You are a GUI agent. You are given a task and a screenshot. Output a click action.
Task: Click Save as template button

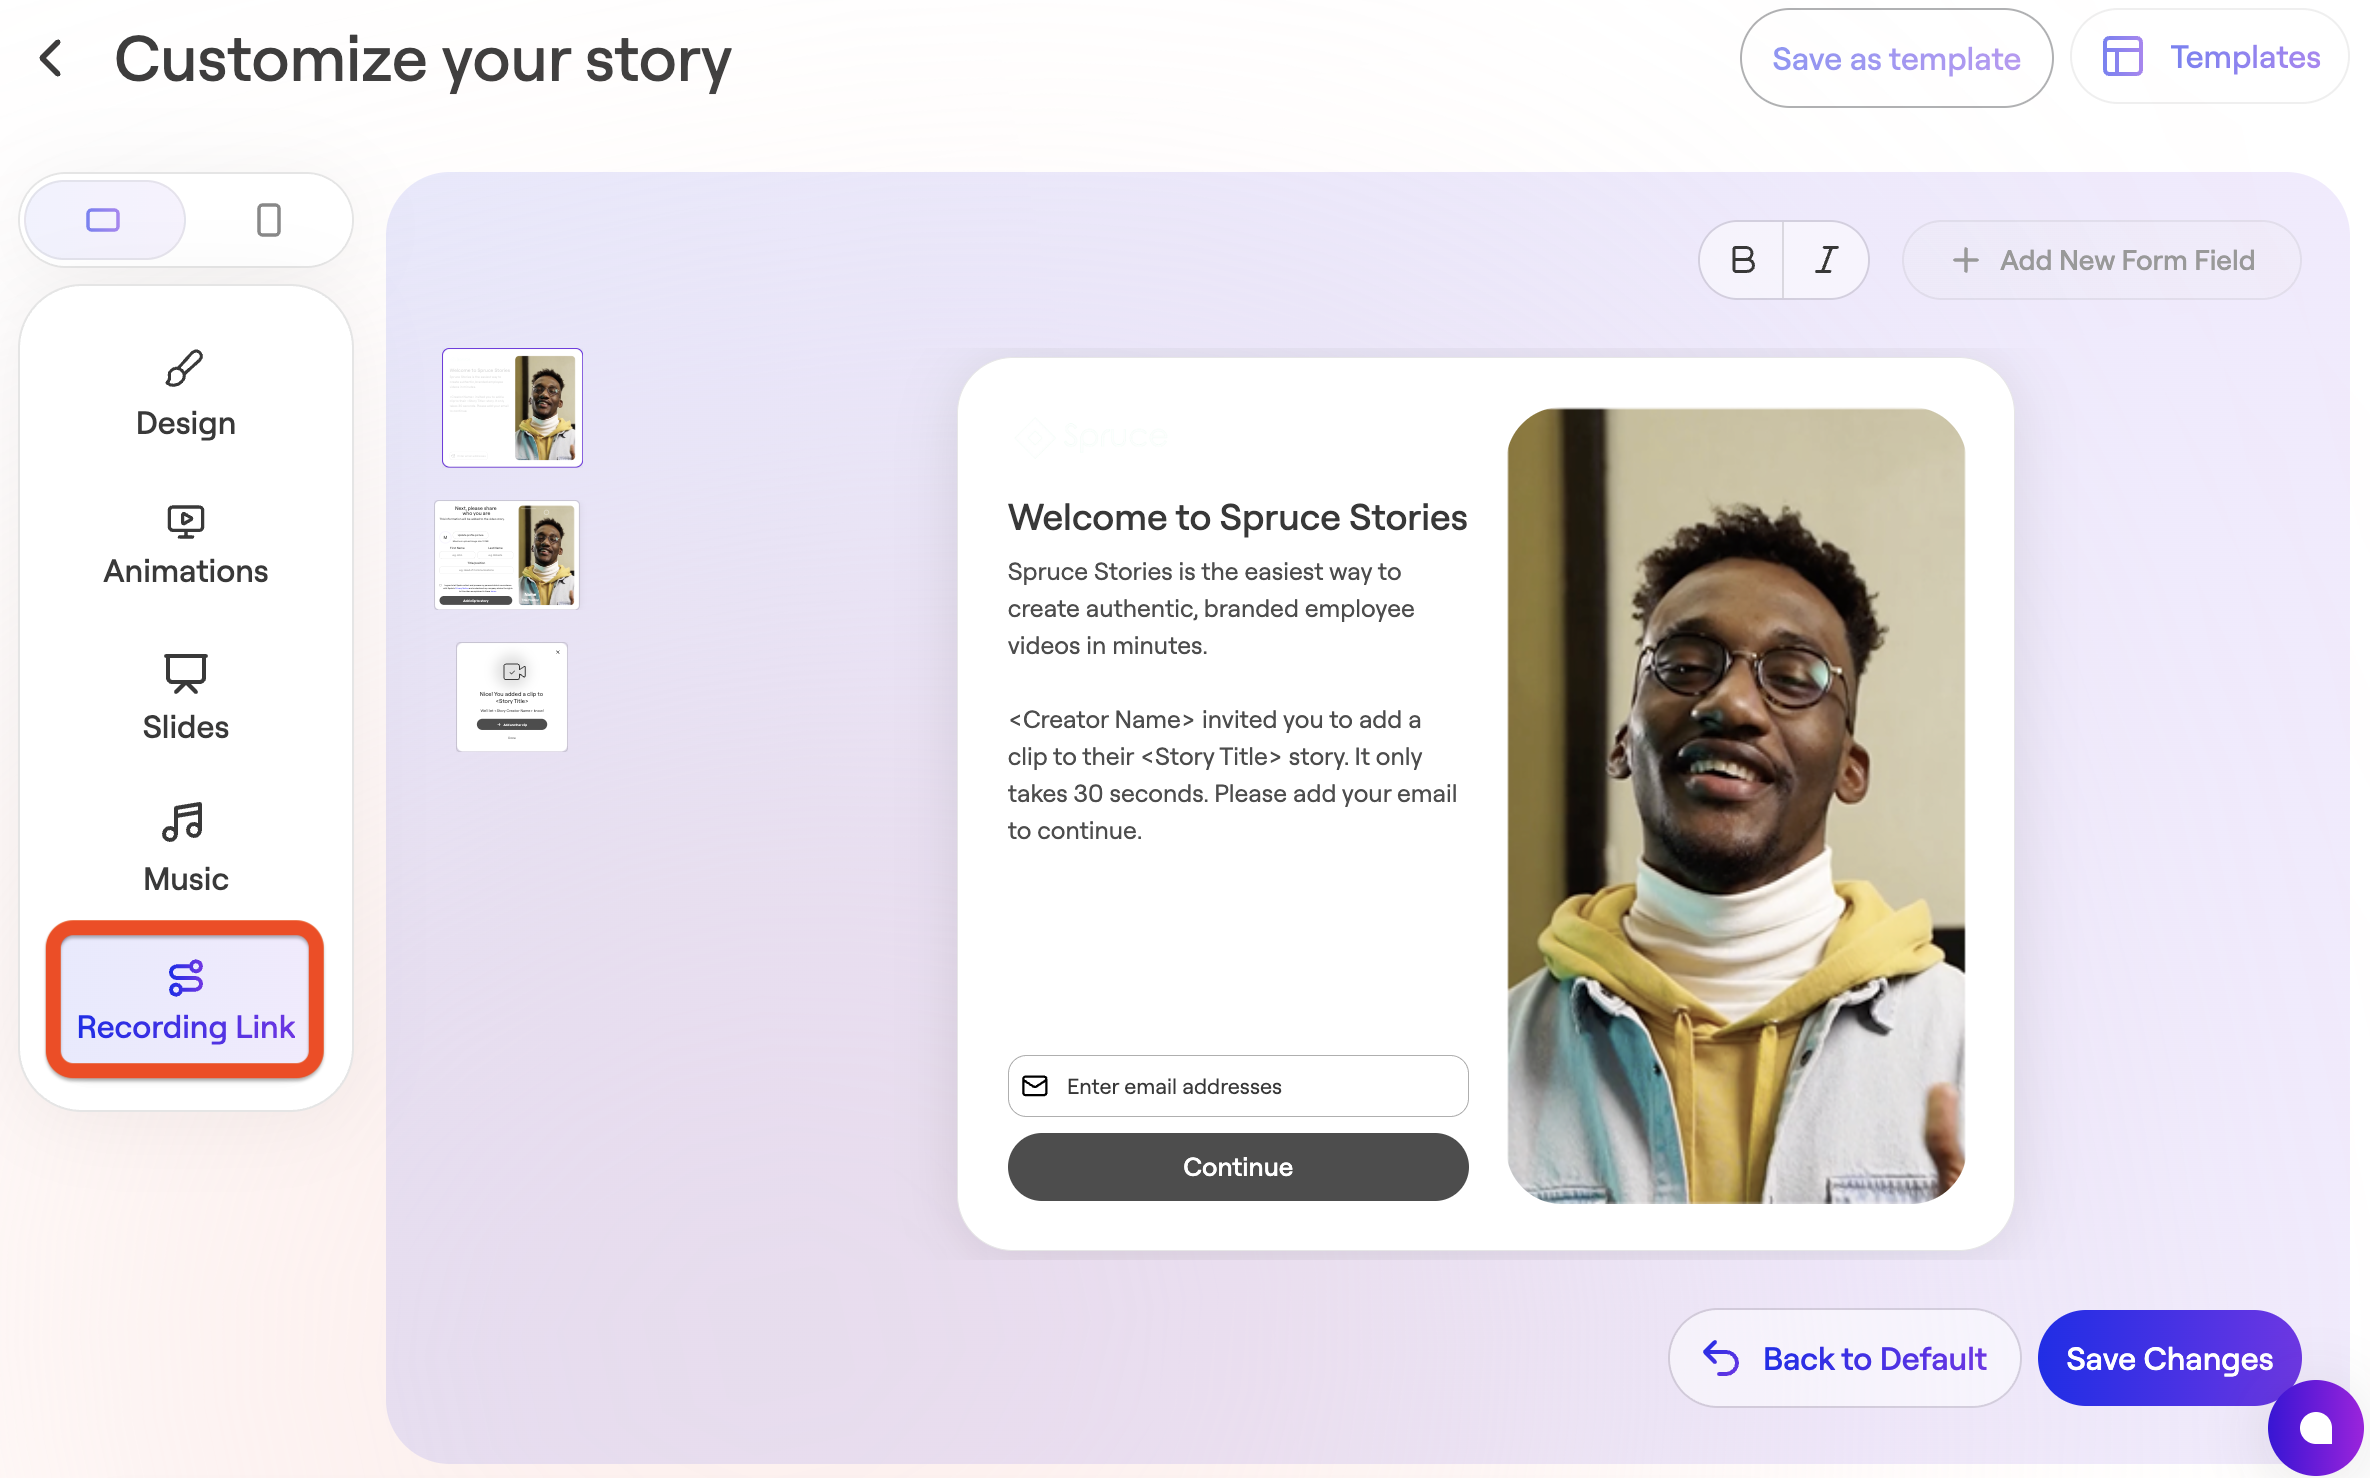(x=1896, y=58)
